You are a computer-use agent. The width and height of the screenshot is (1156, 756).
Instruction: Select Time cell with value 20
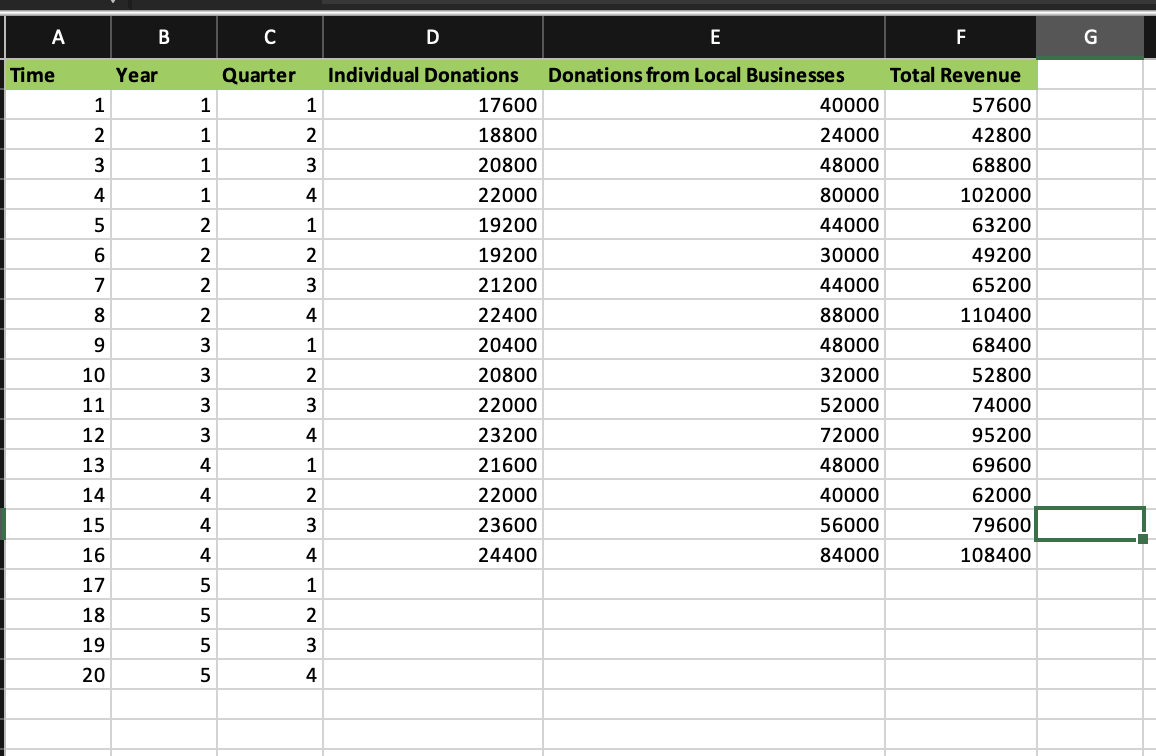tap(58, 675)
